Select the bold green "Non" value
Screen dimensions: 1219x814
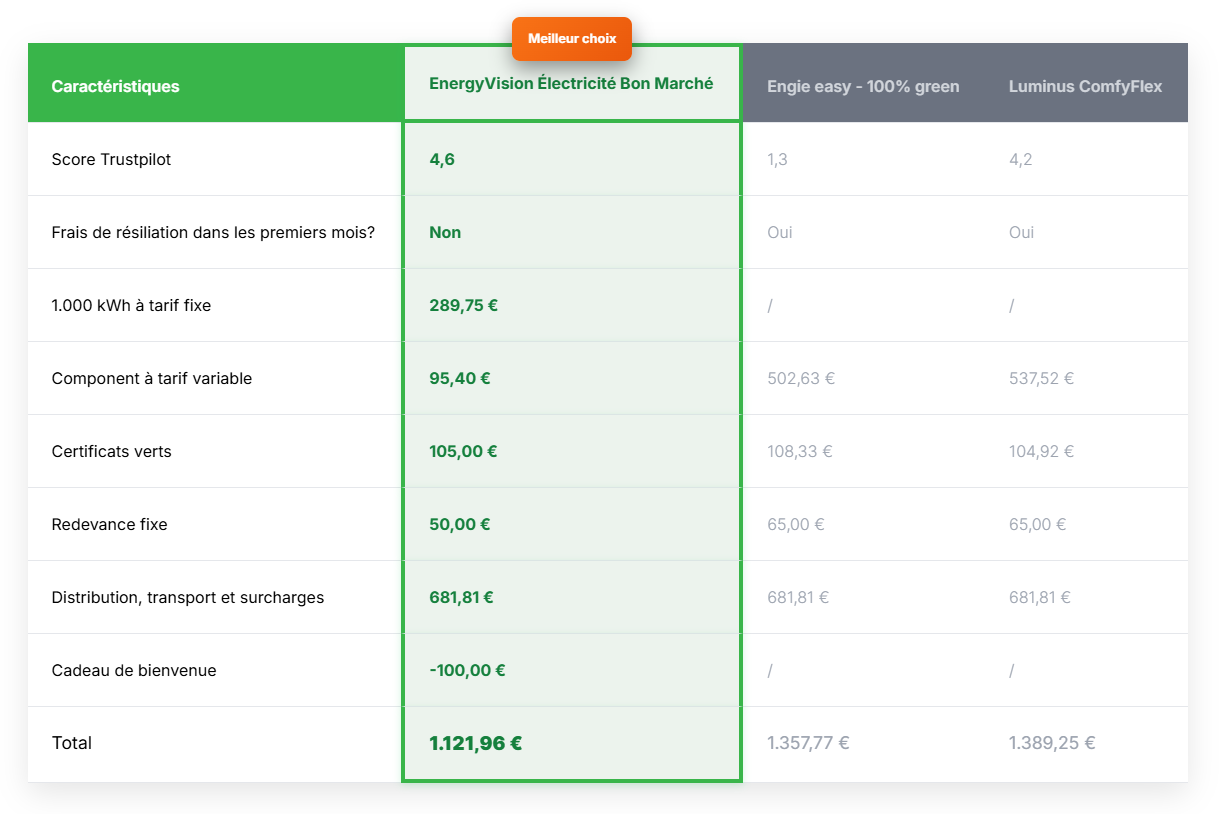point(445,232)
